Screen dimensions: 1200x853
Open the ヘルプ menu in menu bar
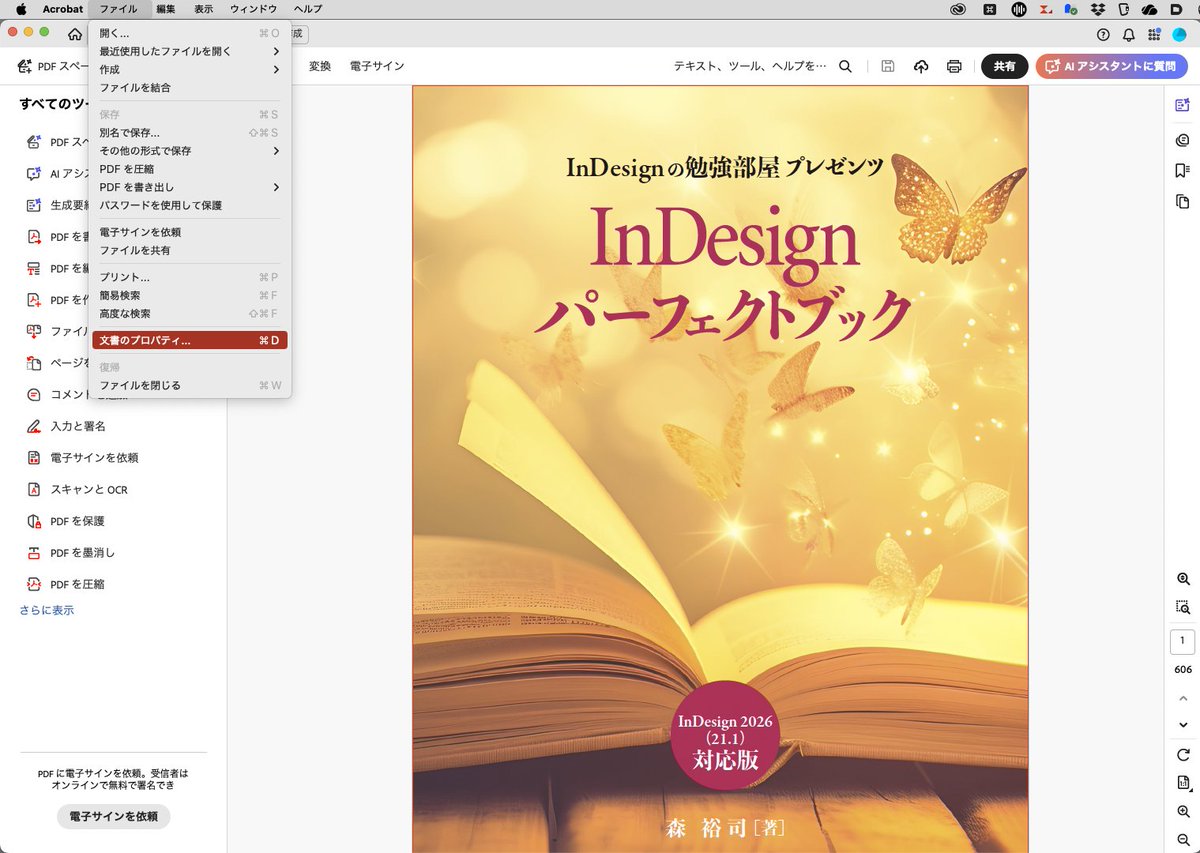coord(308,9)
